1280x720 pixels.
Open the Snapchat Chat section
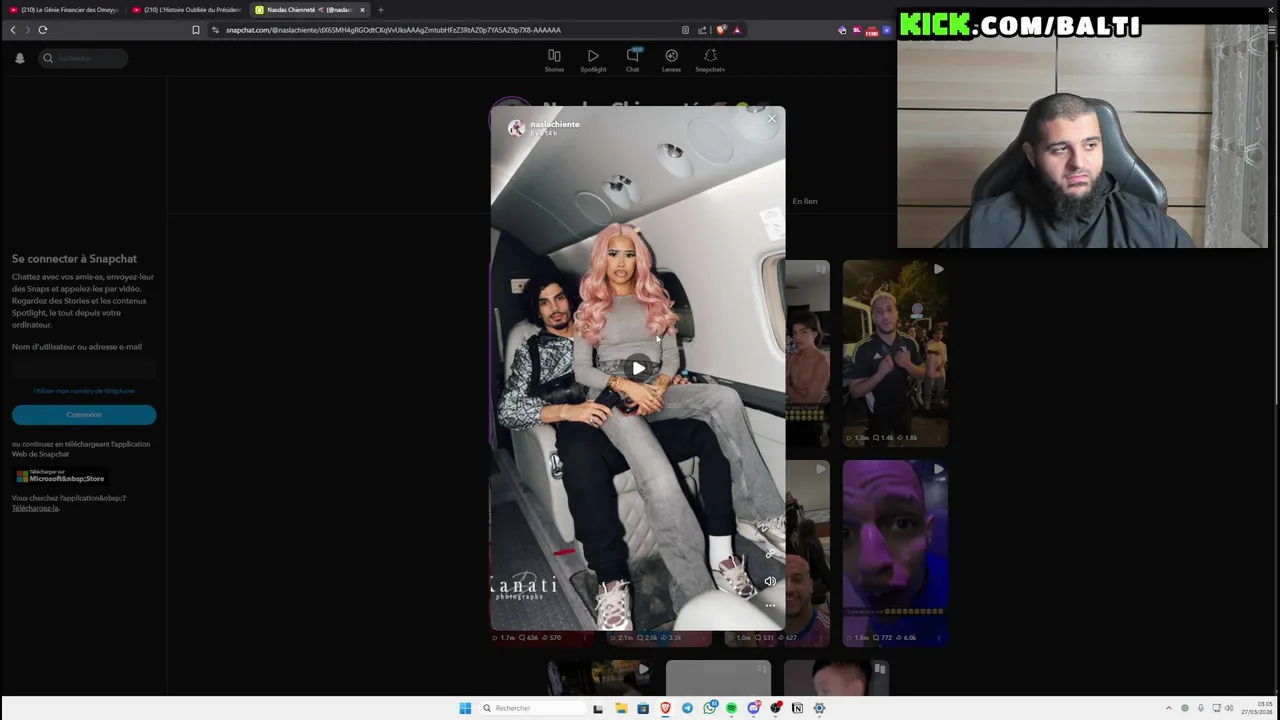(x=632, y=60)
